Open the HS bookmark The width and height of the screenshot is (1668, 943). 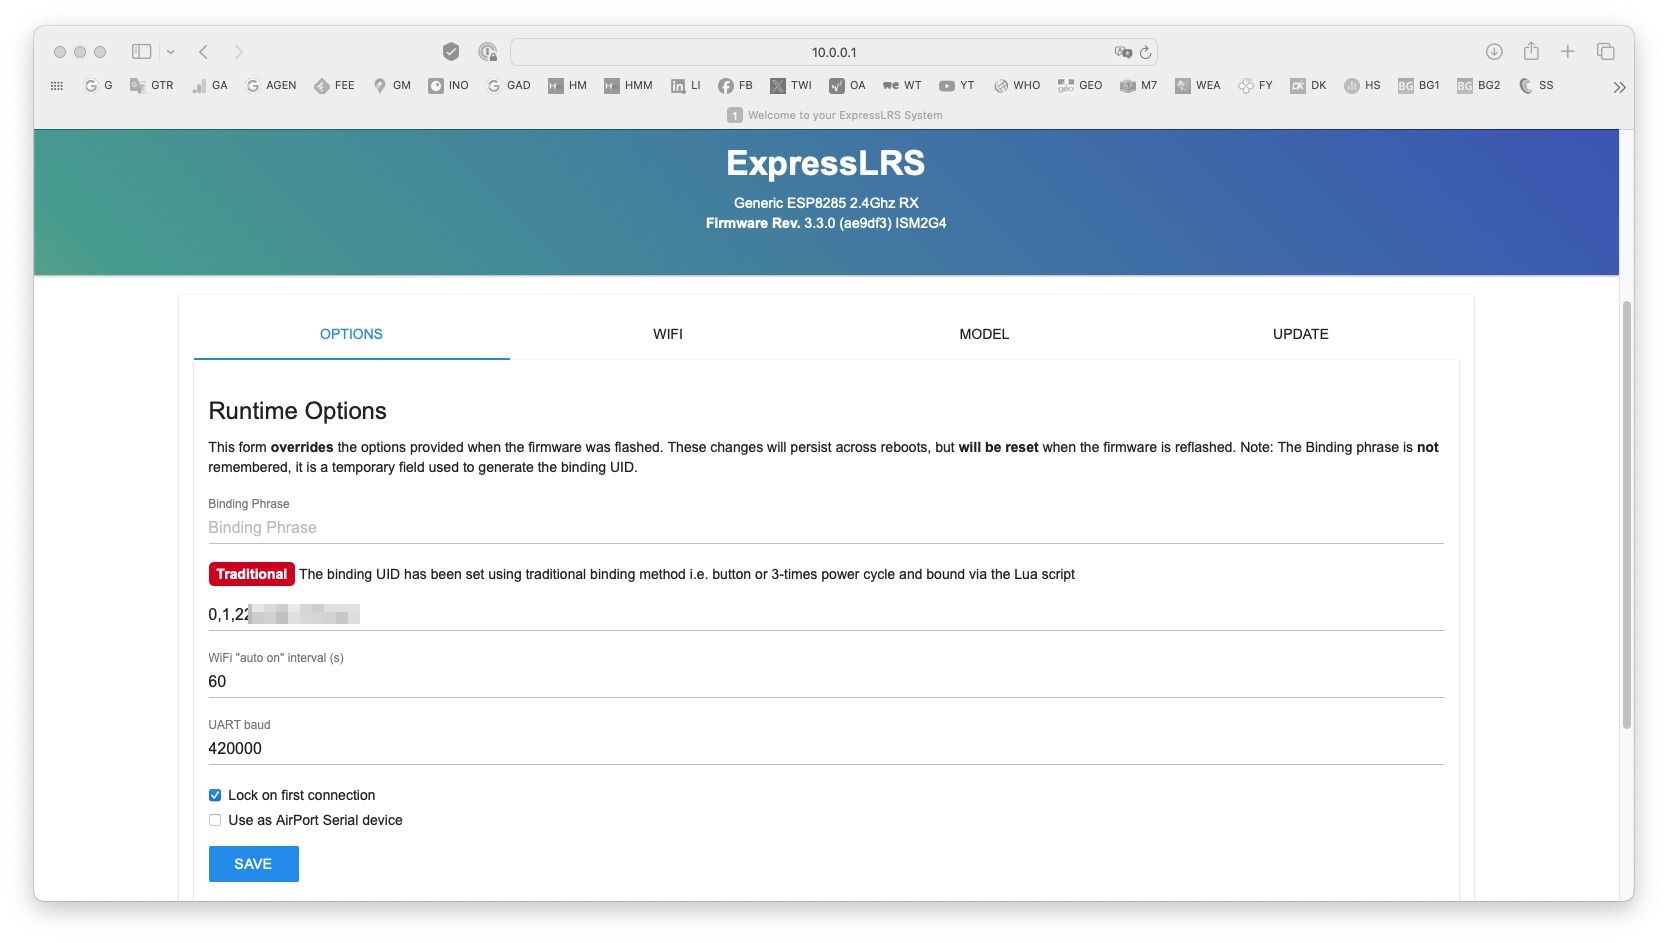1362,86
